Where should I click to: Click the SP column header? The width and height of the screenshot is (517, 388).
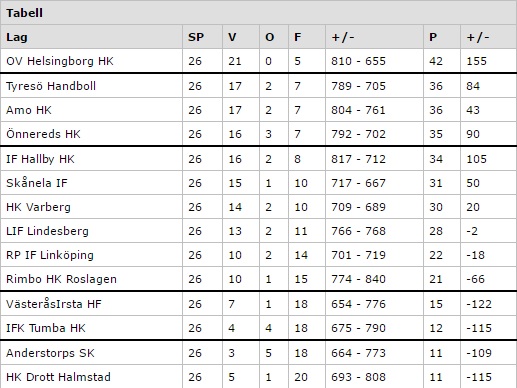click(x=196, y=37)
